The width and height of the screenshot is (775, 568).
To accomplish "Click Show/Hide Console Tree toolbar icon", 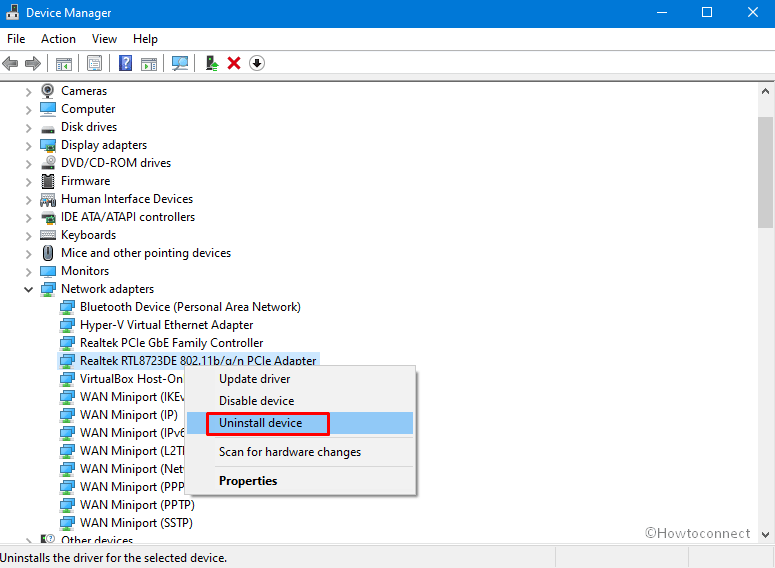I will point(64,63).
